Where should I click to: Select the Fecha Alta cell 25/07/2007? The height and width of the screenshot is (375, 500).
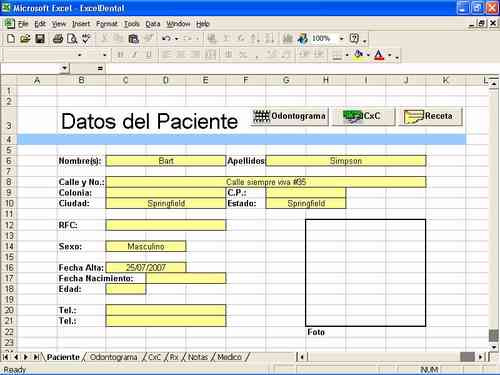pos(146,267)
